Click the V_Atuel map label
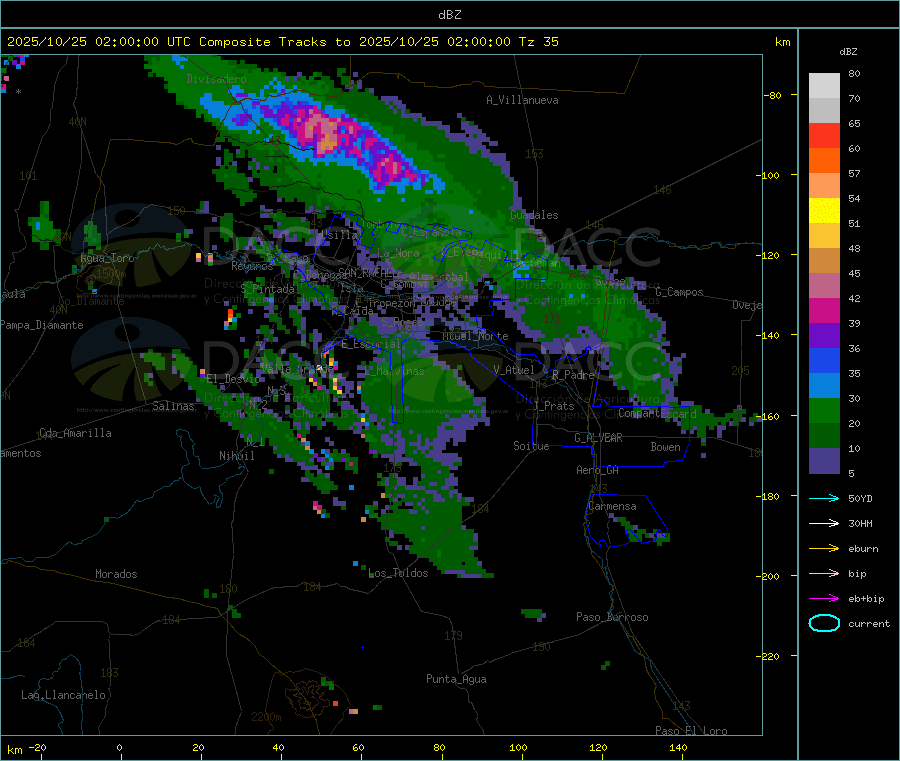 [514, 370]
